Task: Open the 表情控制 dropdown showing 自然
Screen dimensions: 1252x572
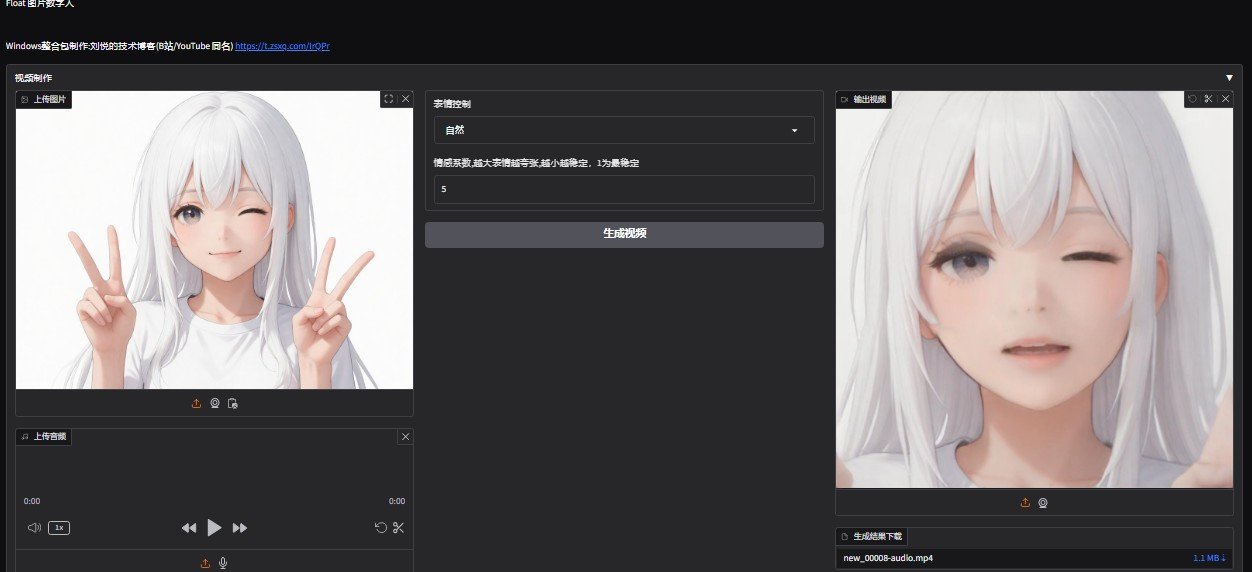Action: (624, 130)
